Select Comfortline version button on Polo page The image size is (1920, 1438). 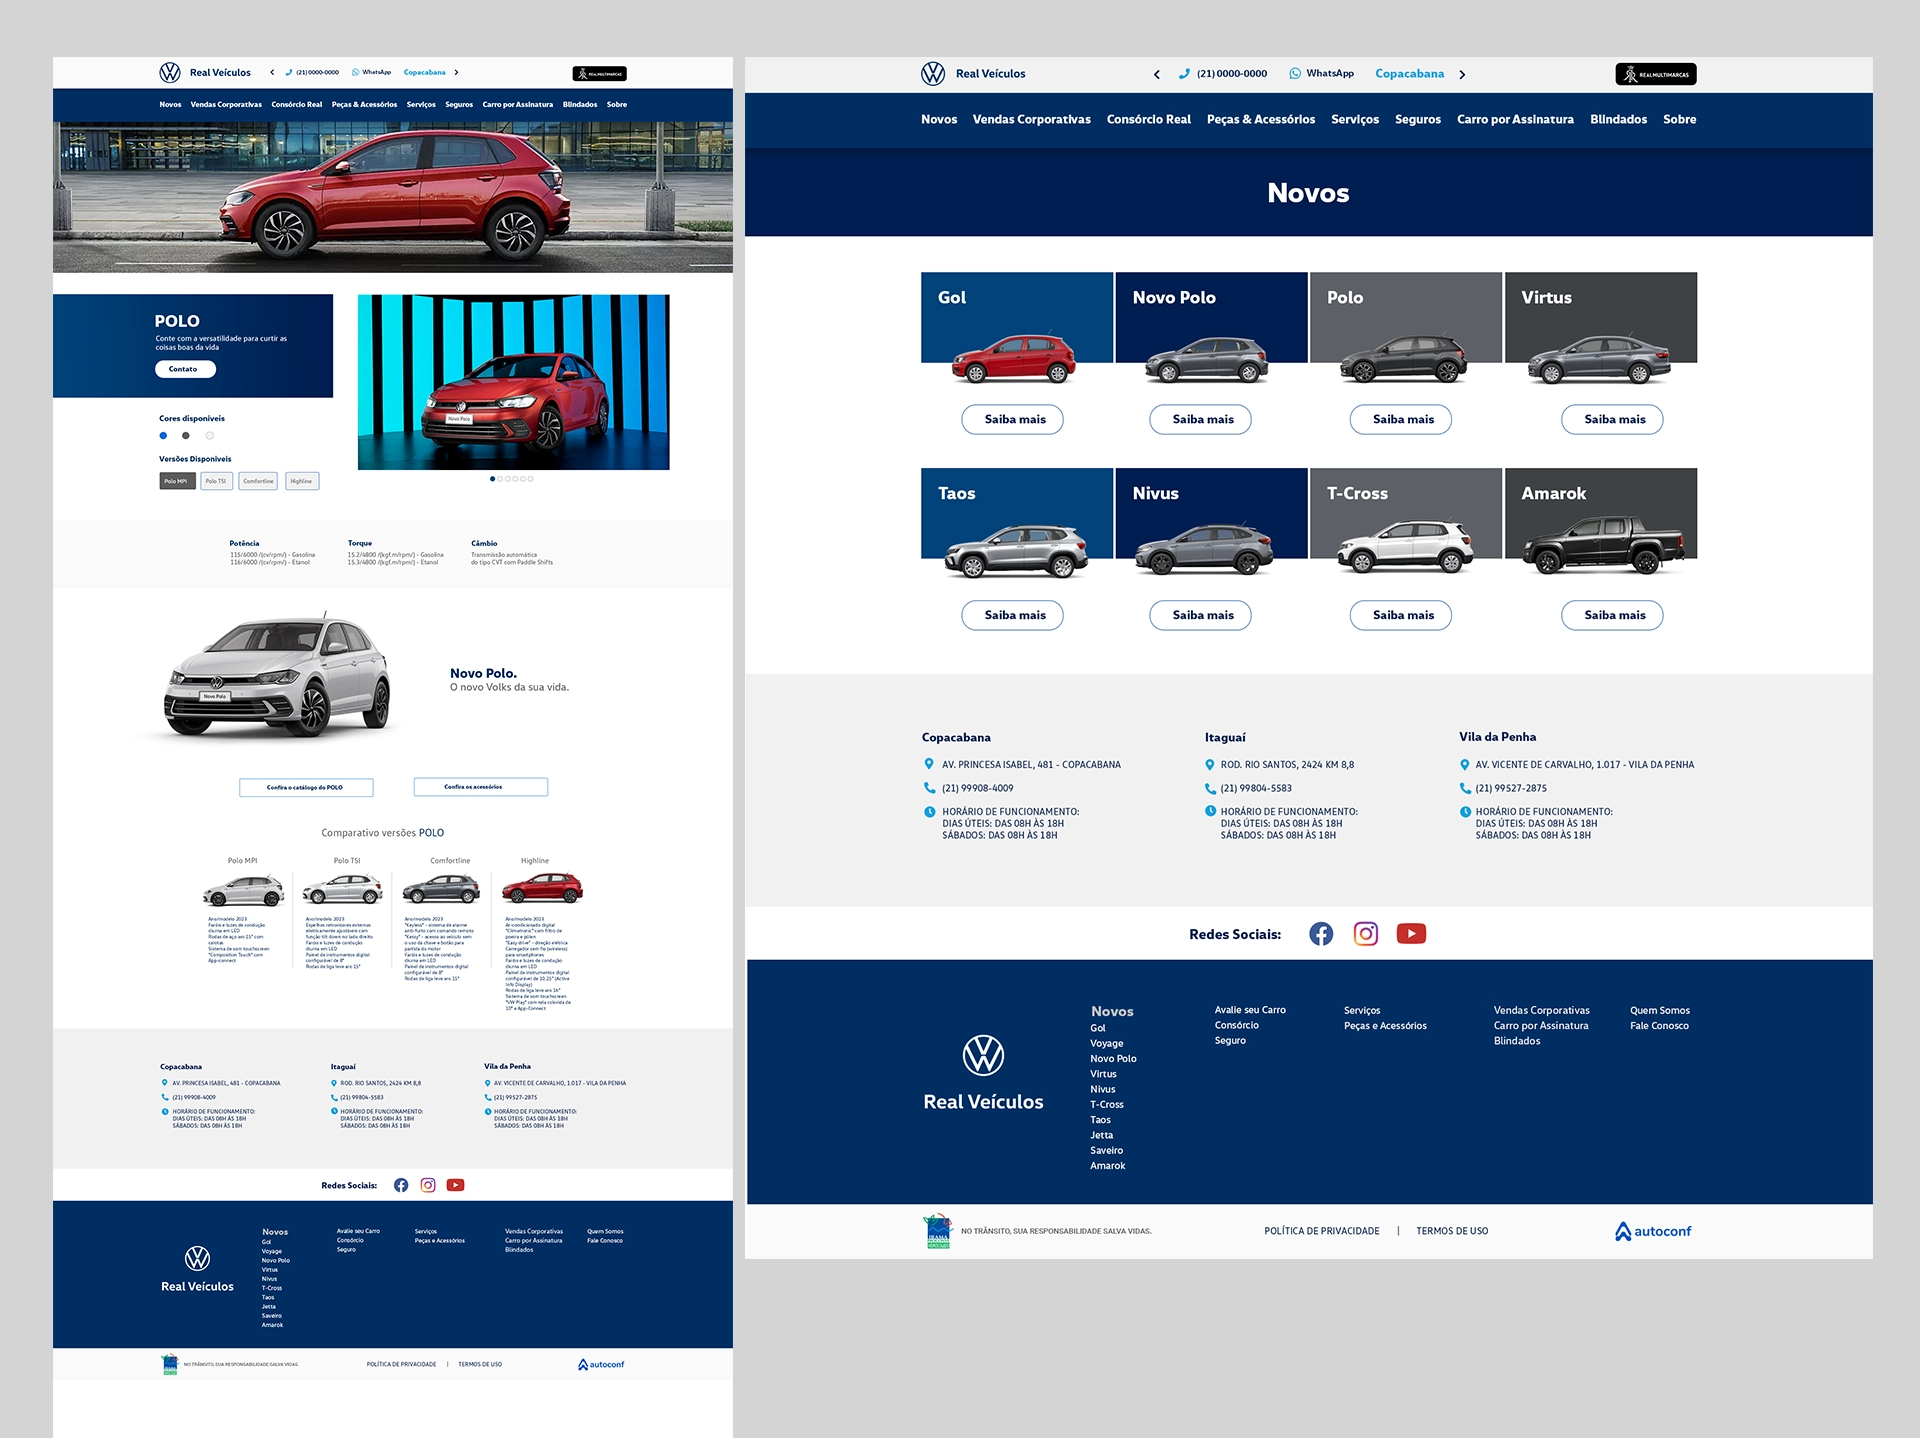[258, 481]
